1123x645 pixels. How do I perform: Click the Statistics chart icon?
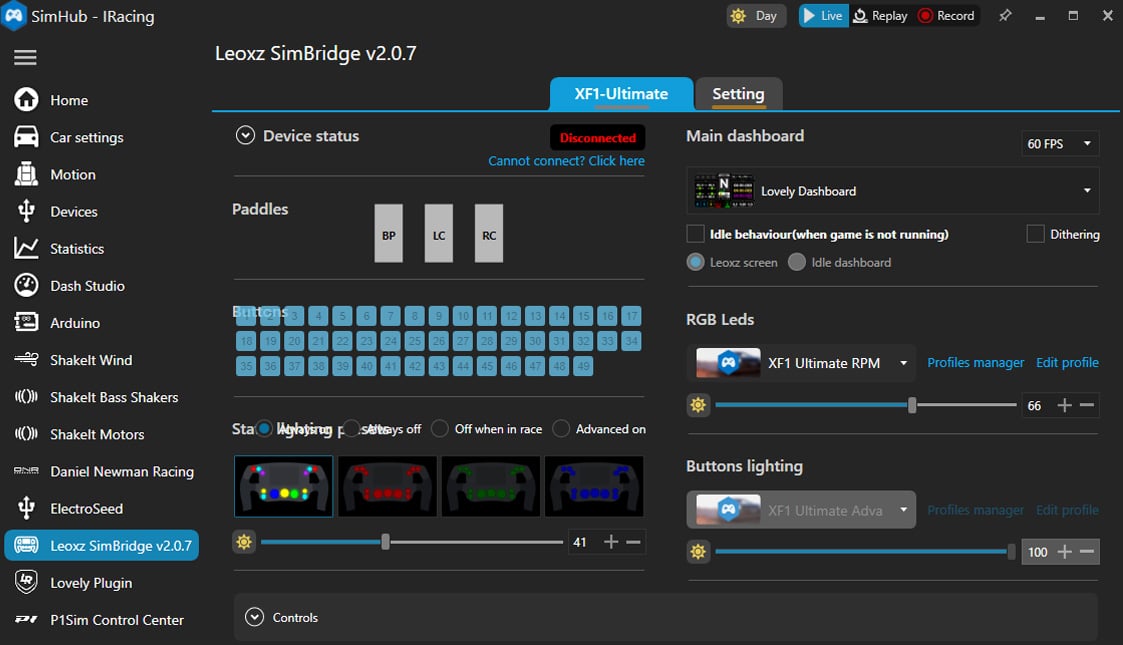pos(26,248)
